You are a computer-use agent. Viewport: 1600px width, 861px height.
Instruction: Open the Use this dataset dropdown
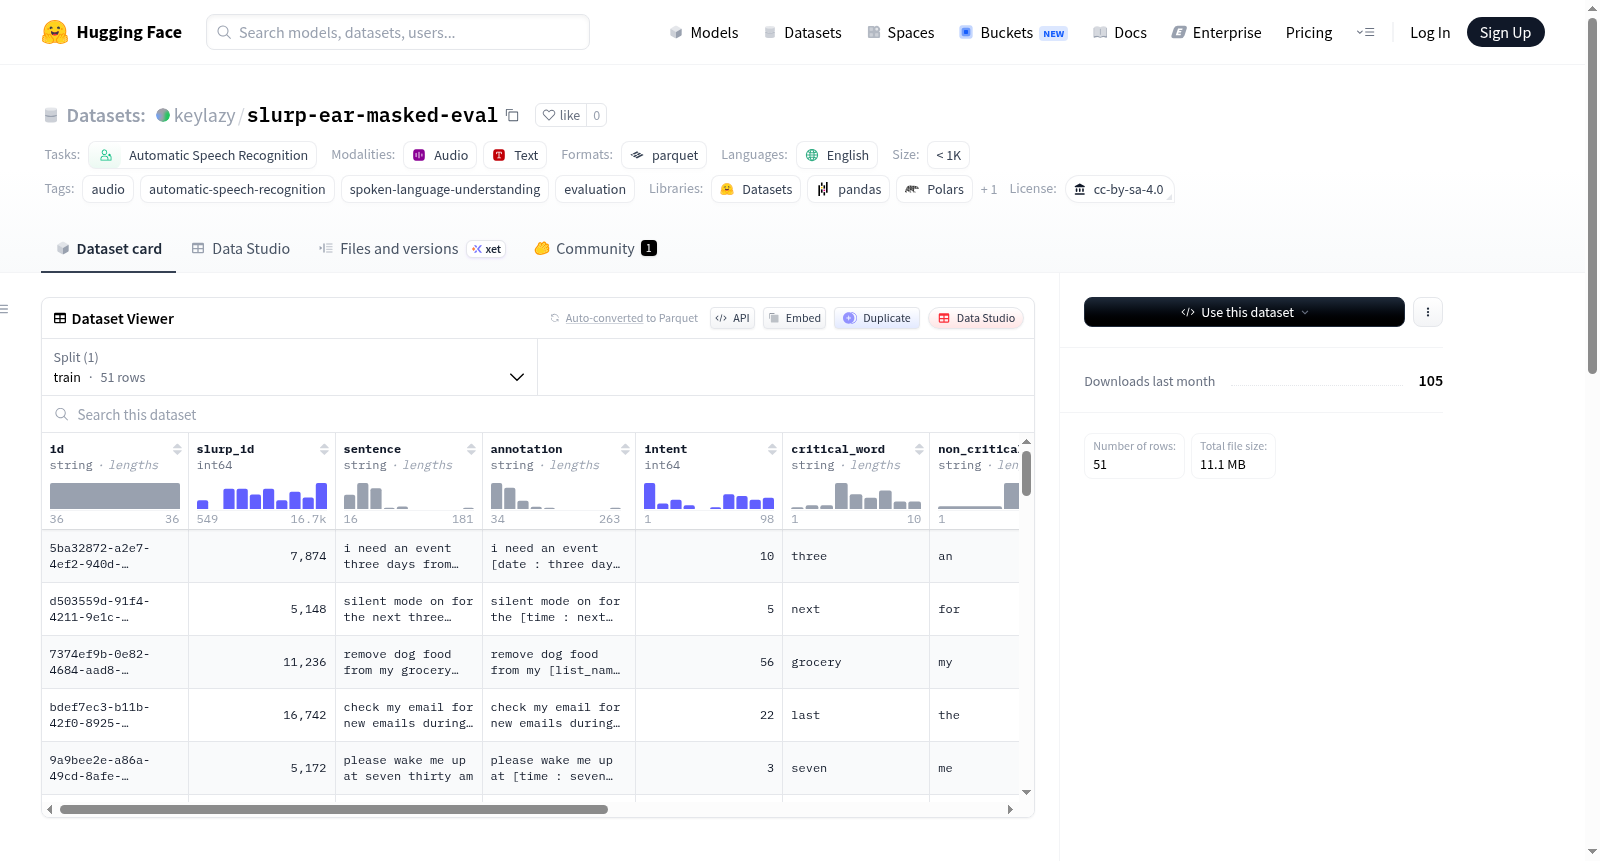click(x=1244, y=312)
